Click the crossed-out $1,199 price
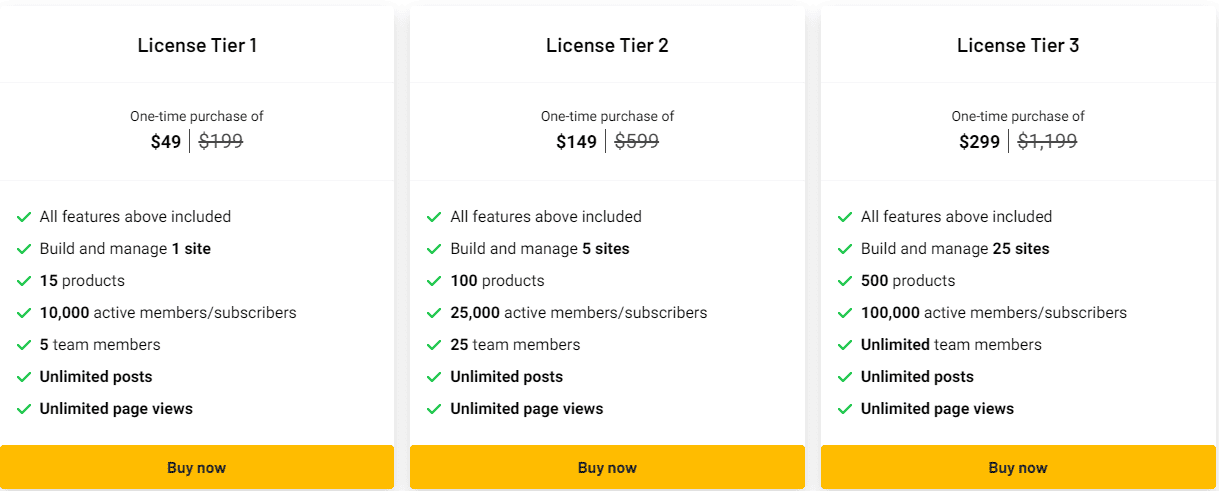1219x491 pixels. point(1047,142)
